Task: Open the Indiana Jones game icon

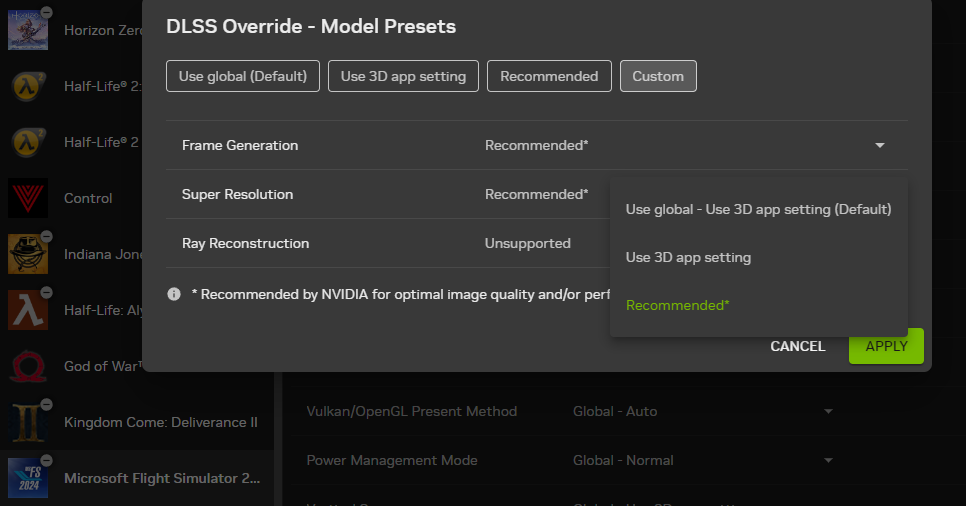Action: click(x=27, y=254)
